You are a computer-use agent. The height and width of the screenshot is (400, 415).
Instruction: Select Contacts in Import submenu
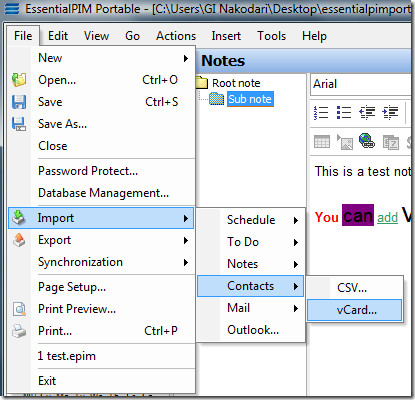click(251, 286)
